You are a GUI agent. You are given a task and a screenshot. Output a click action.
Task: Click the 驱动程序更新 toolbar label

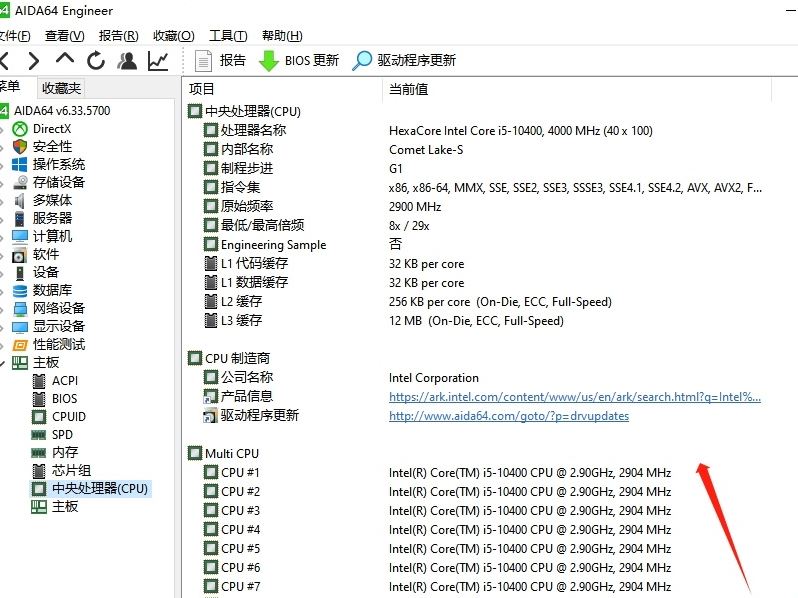click(417, 61)
